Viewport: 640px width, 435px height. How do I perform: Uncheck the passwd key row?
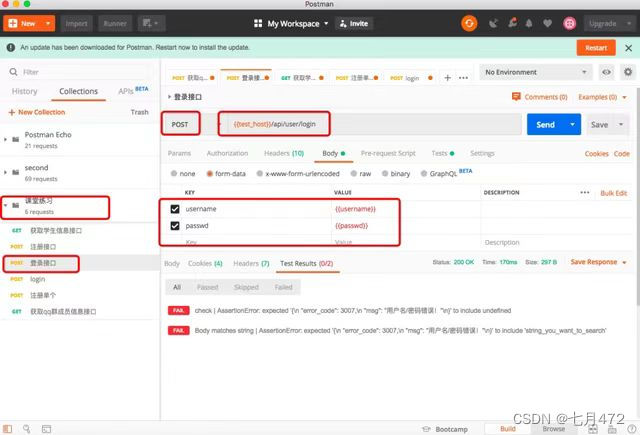(175, 226)
